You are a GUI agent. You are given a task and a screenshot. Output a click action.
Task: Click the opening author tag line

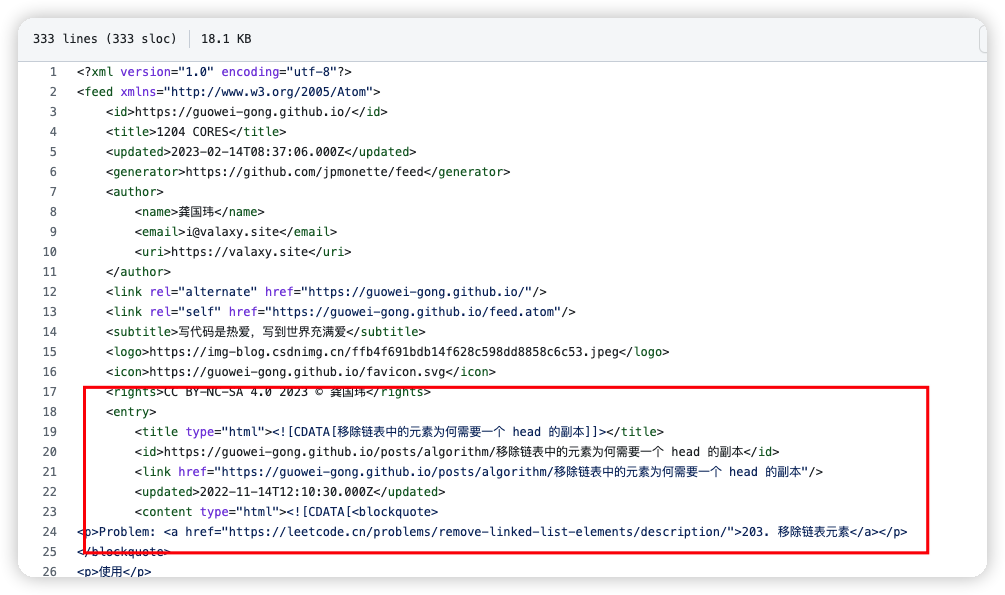pyautogui.click(x=135, y=192)
